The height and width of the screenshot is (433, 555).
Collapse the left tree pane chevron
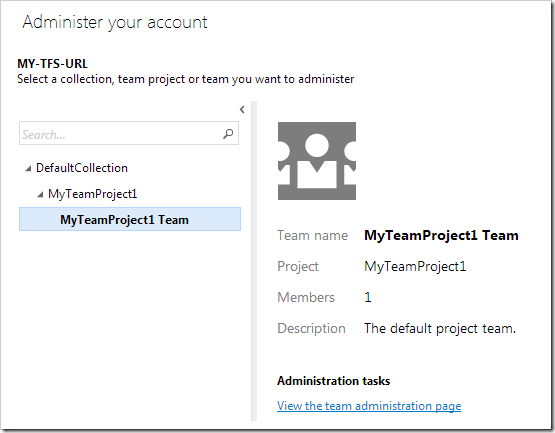[242, 109]
